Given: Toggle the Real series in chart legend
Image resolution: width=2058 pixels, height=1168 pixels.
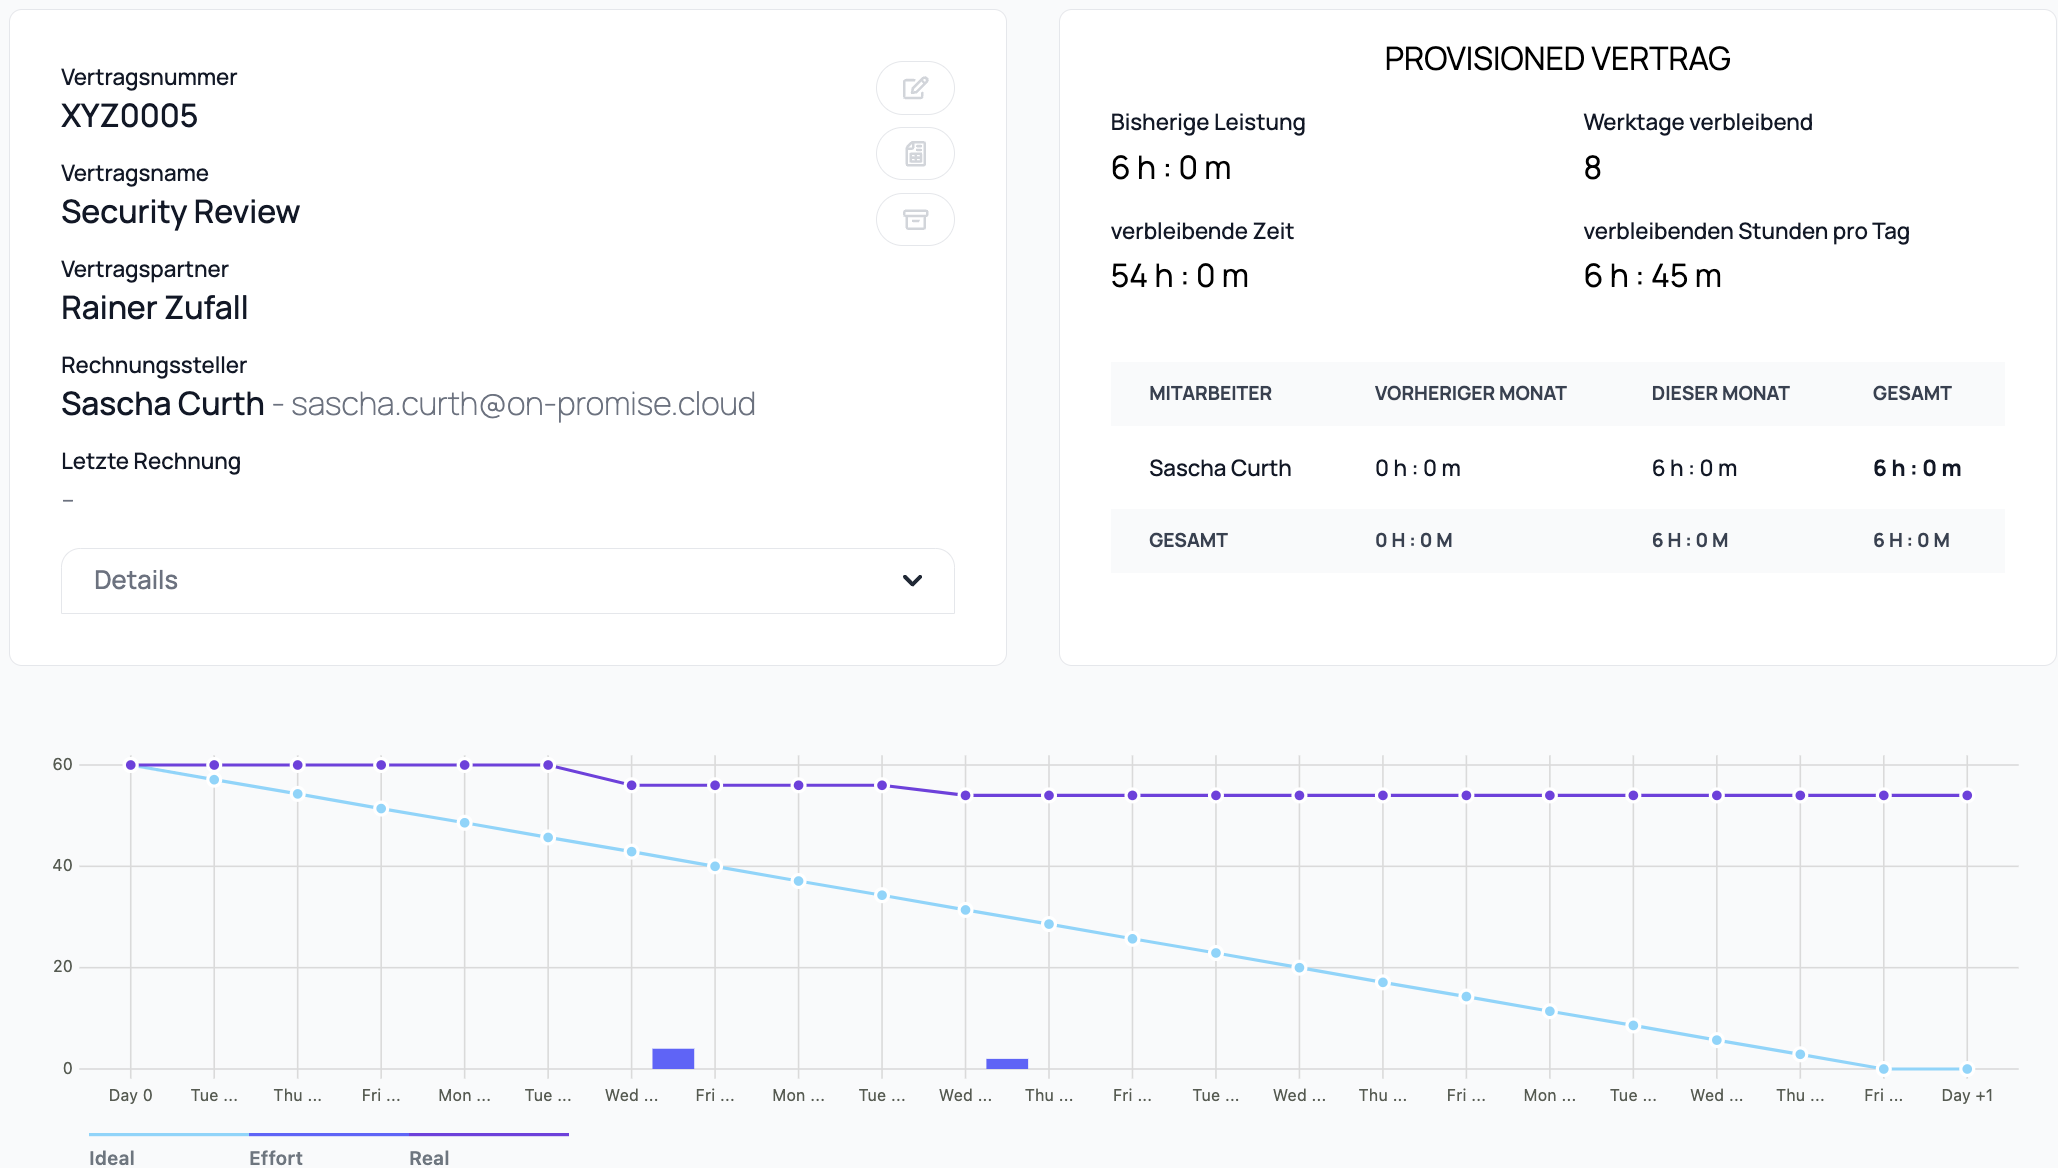Looking at the screenshot, I should [429, 1157].
